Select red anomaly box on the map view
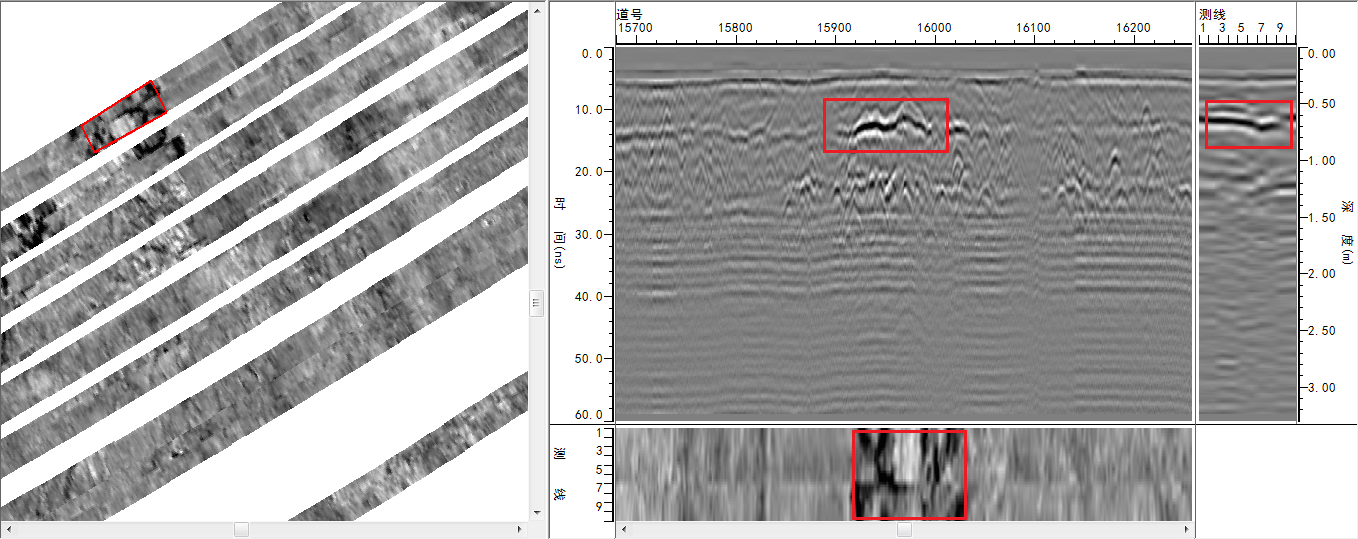 124,117
